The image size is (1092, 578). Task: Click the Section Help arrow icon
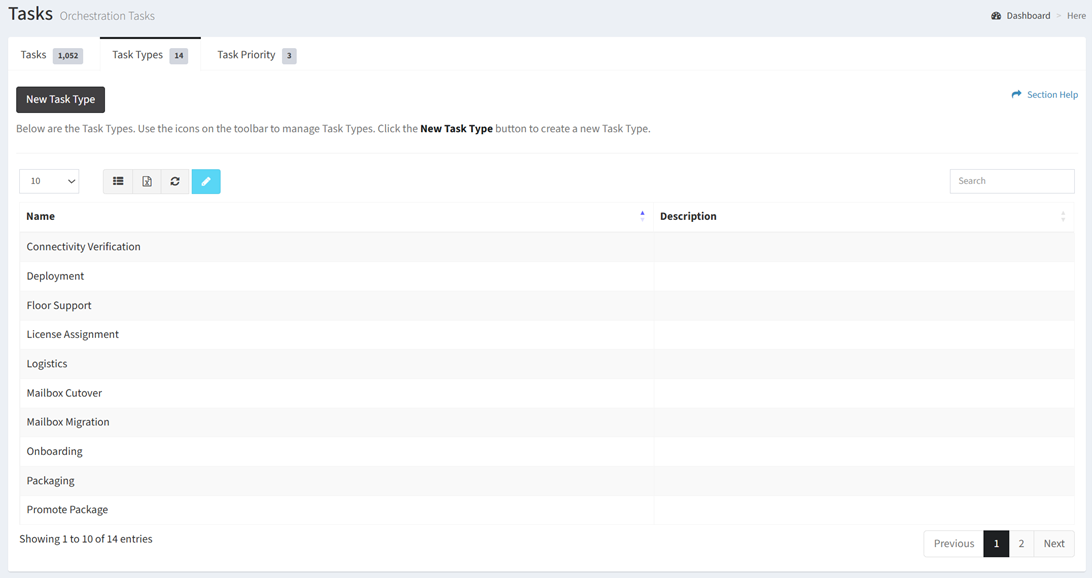pos(1016,94)
